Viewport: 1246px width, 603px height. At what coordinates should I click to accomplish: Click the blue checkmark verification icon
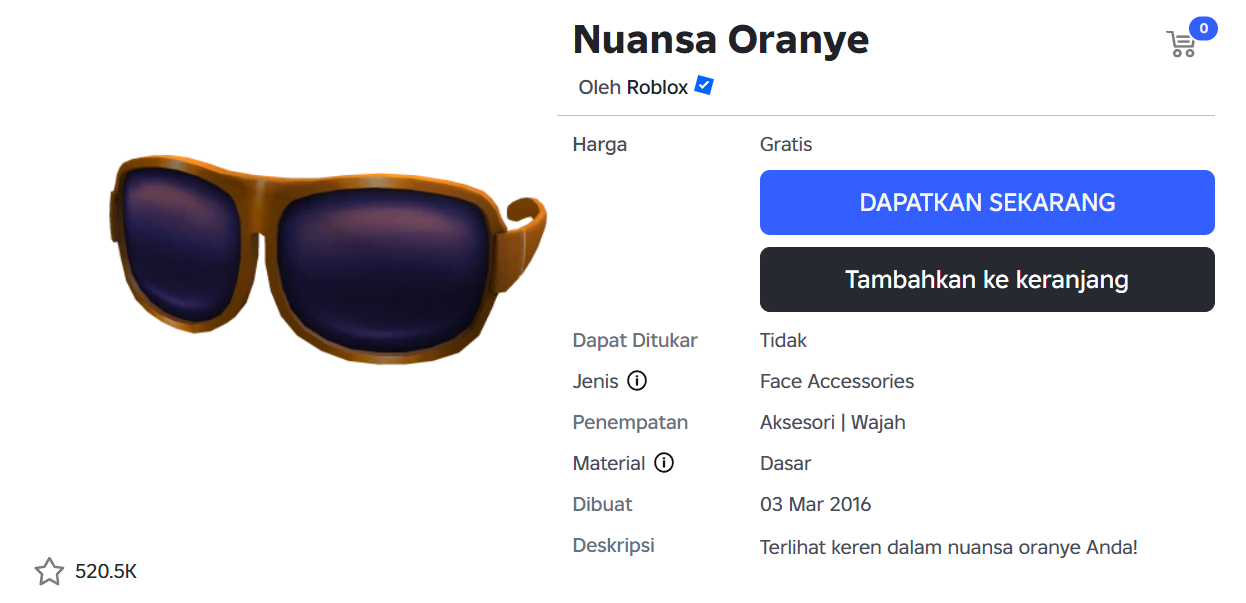[x=703, y=86]
